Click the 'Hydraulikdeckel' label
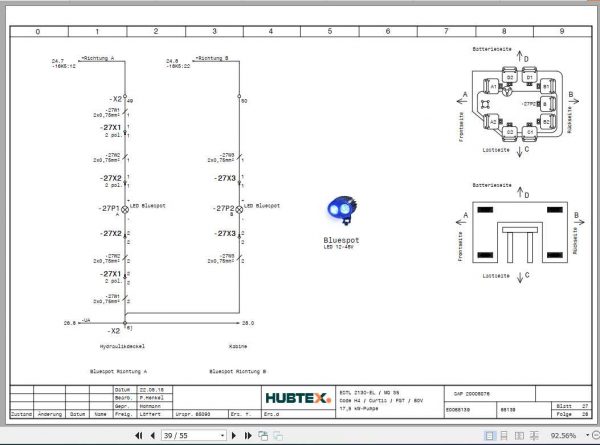This screenshot has width=600, height=445. pyautogui.click(x=122, y=346)
